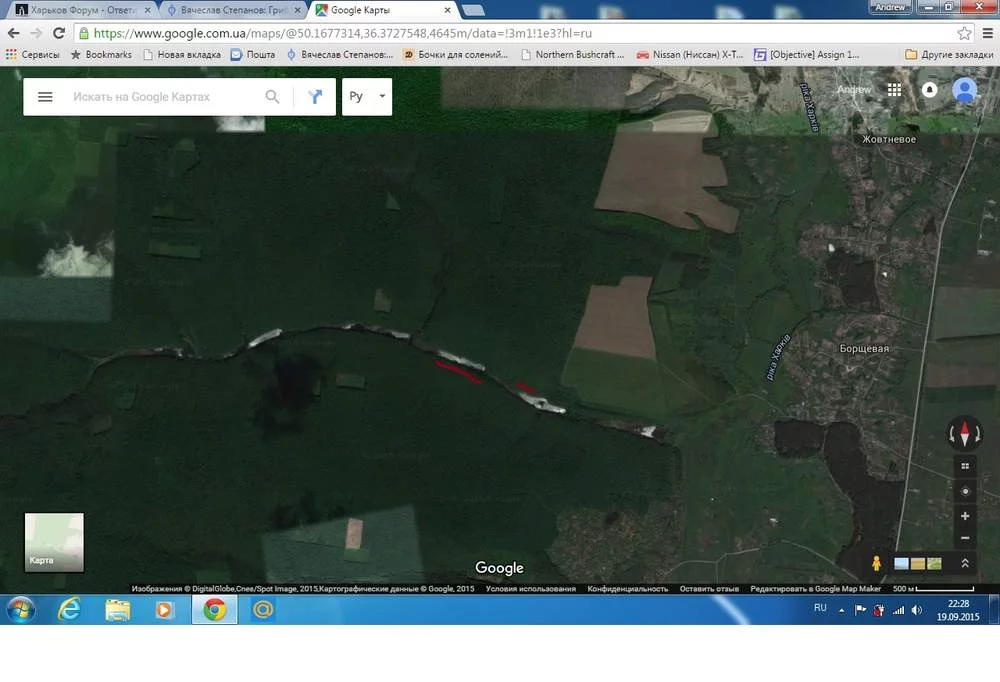Click the 'Оставить отзыв' footer link

[x=709, y=589]
